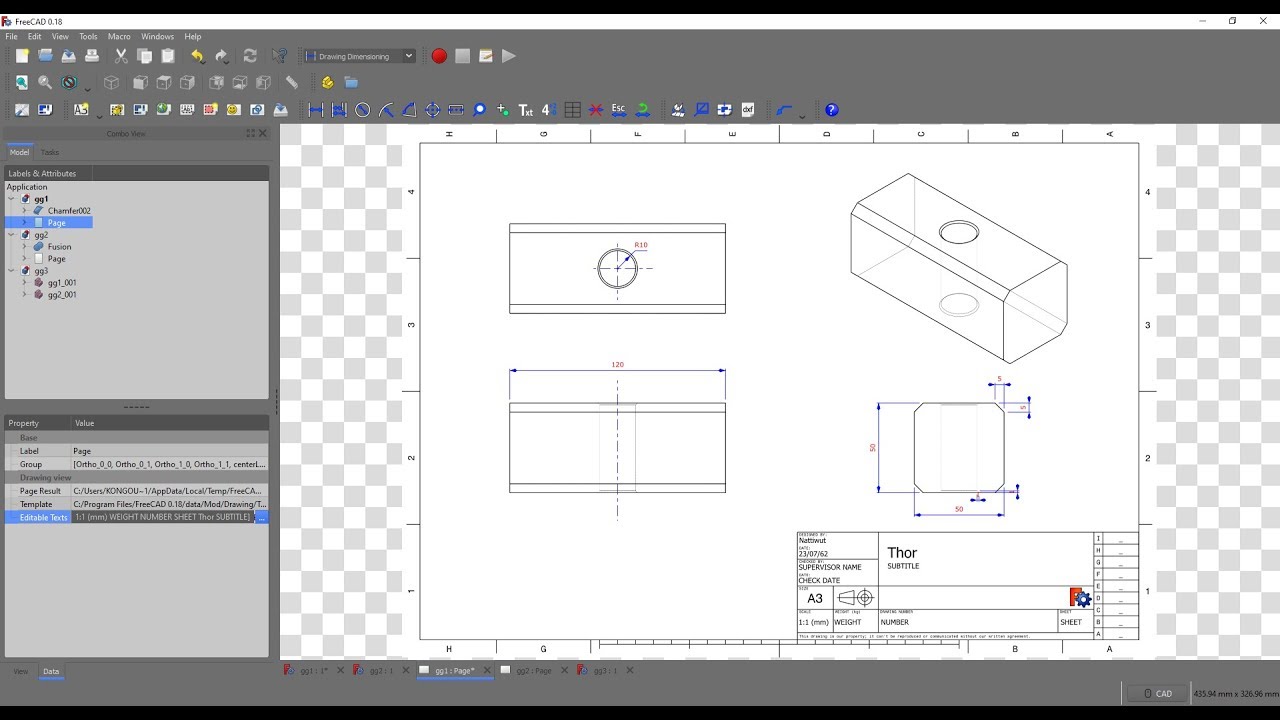1280x720 pixels.
Task: Switch to the 'gg1 : Page*' document tab
Action: (455, 671)
